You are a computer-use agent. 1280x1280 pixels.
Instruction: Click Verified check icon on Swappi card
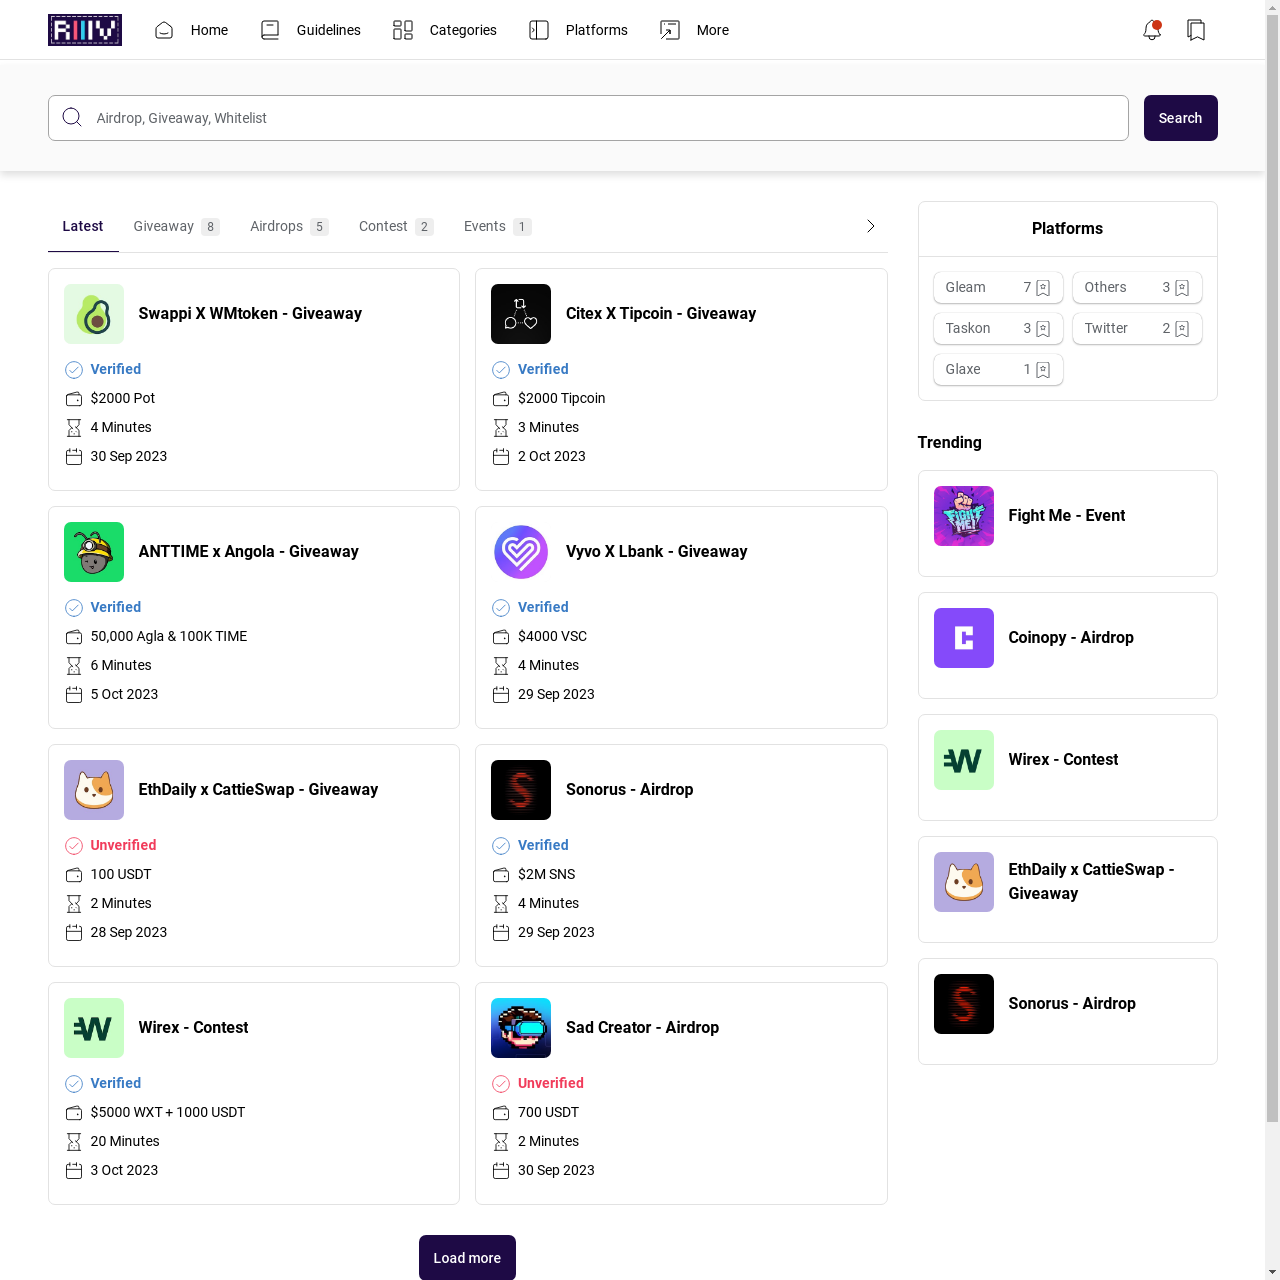tap(74, 370)
